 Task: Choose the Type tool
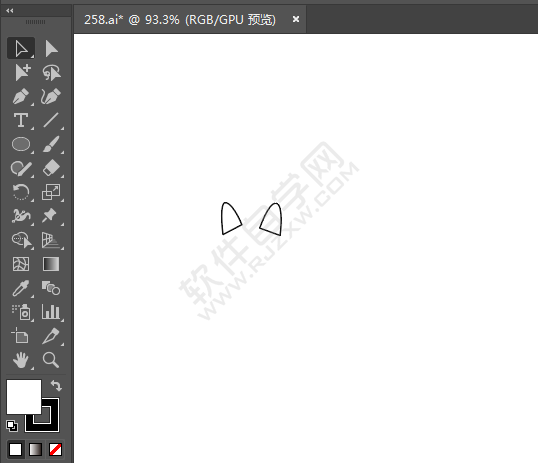[21, 120]
